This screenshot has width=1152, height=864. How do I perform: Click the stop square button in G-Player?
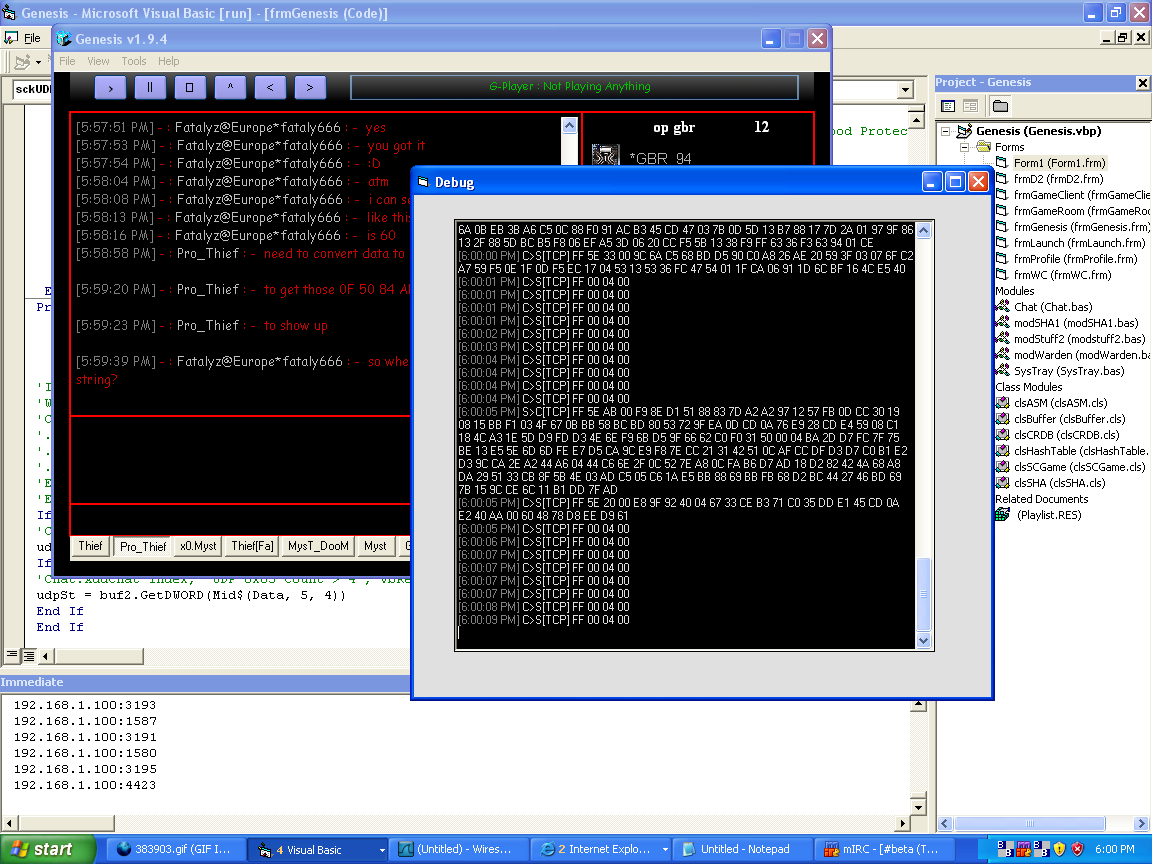(190, 87)
